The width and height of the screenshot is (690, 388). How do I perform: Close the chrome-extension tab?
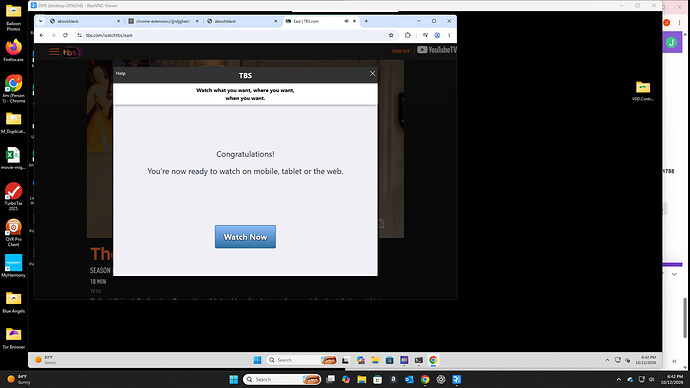pyautogui.click(x=197, y=21)
